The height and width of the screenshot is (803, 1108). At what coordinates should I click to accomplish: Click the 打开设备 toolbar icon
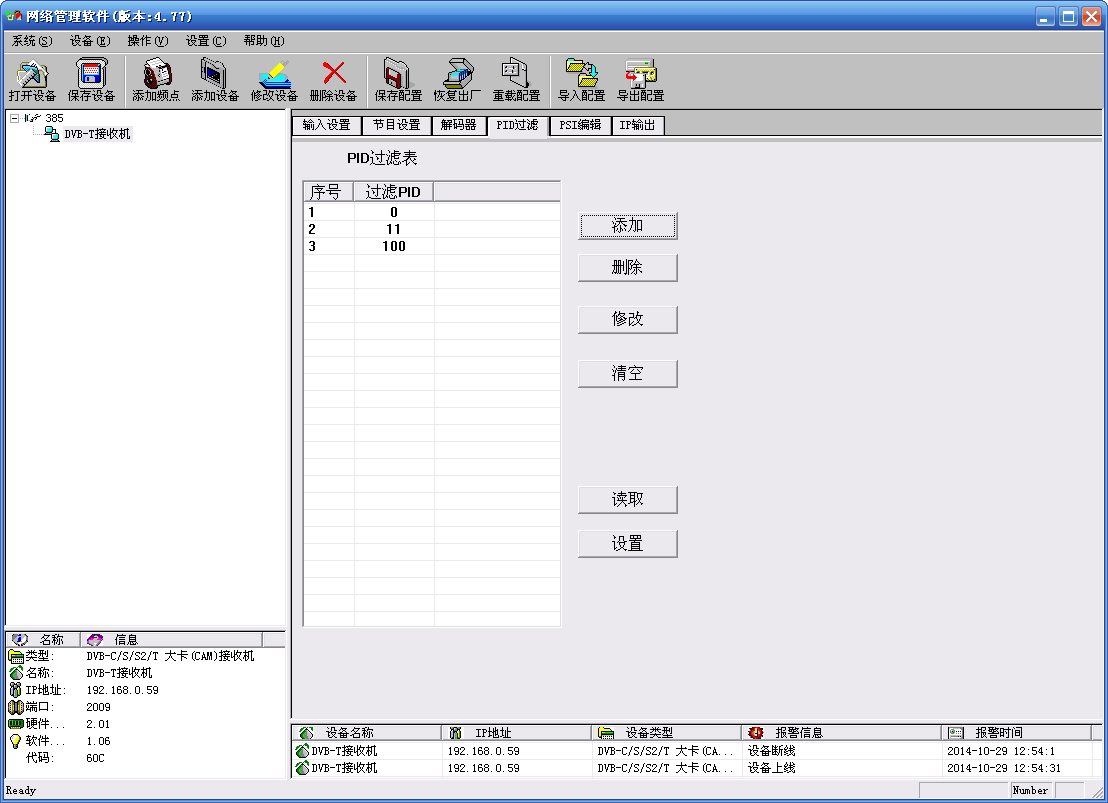[x=33, y=80]
